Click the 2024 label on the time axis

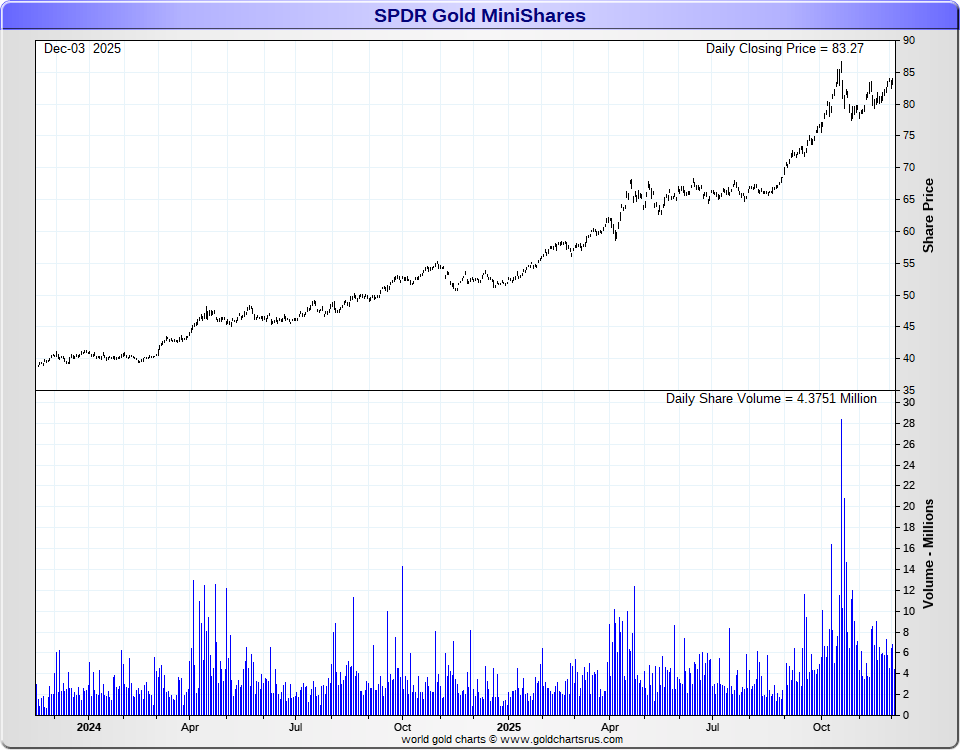89,727
